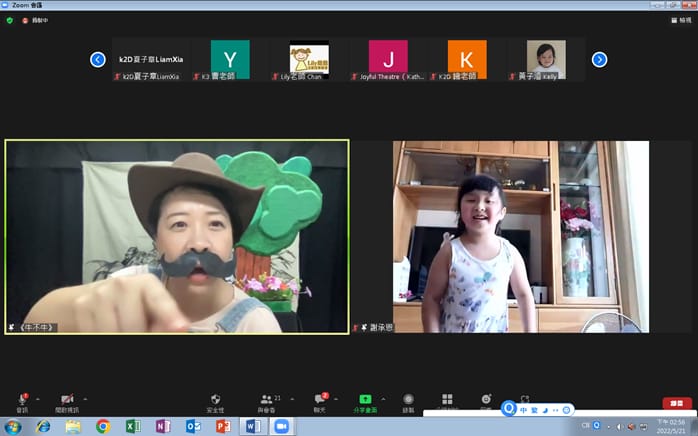Expand video options arrow beside camera

click(85, 399)
